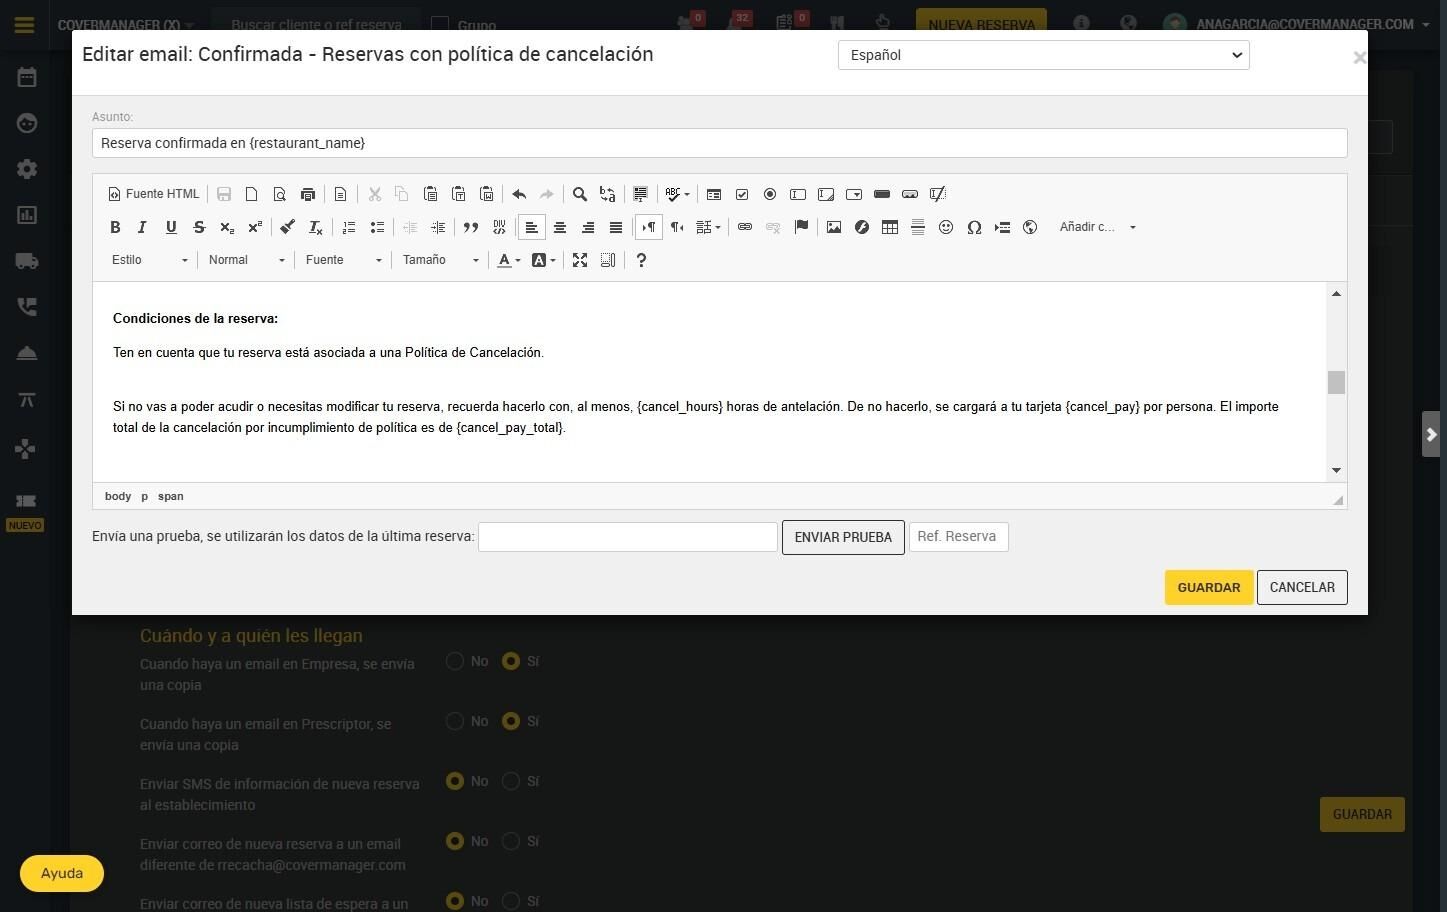Click the Paste as plain text icon
Viewport: 1447px width, 912px height.
pyautogui.click(x=458, y=194)
